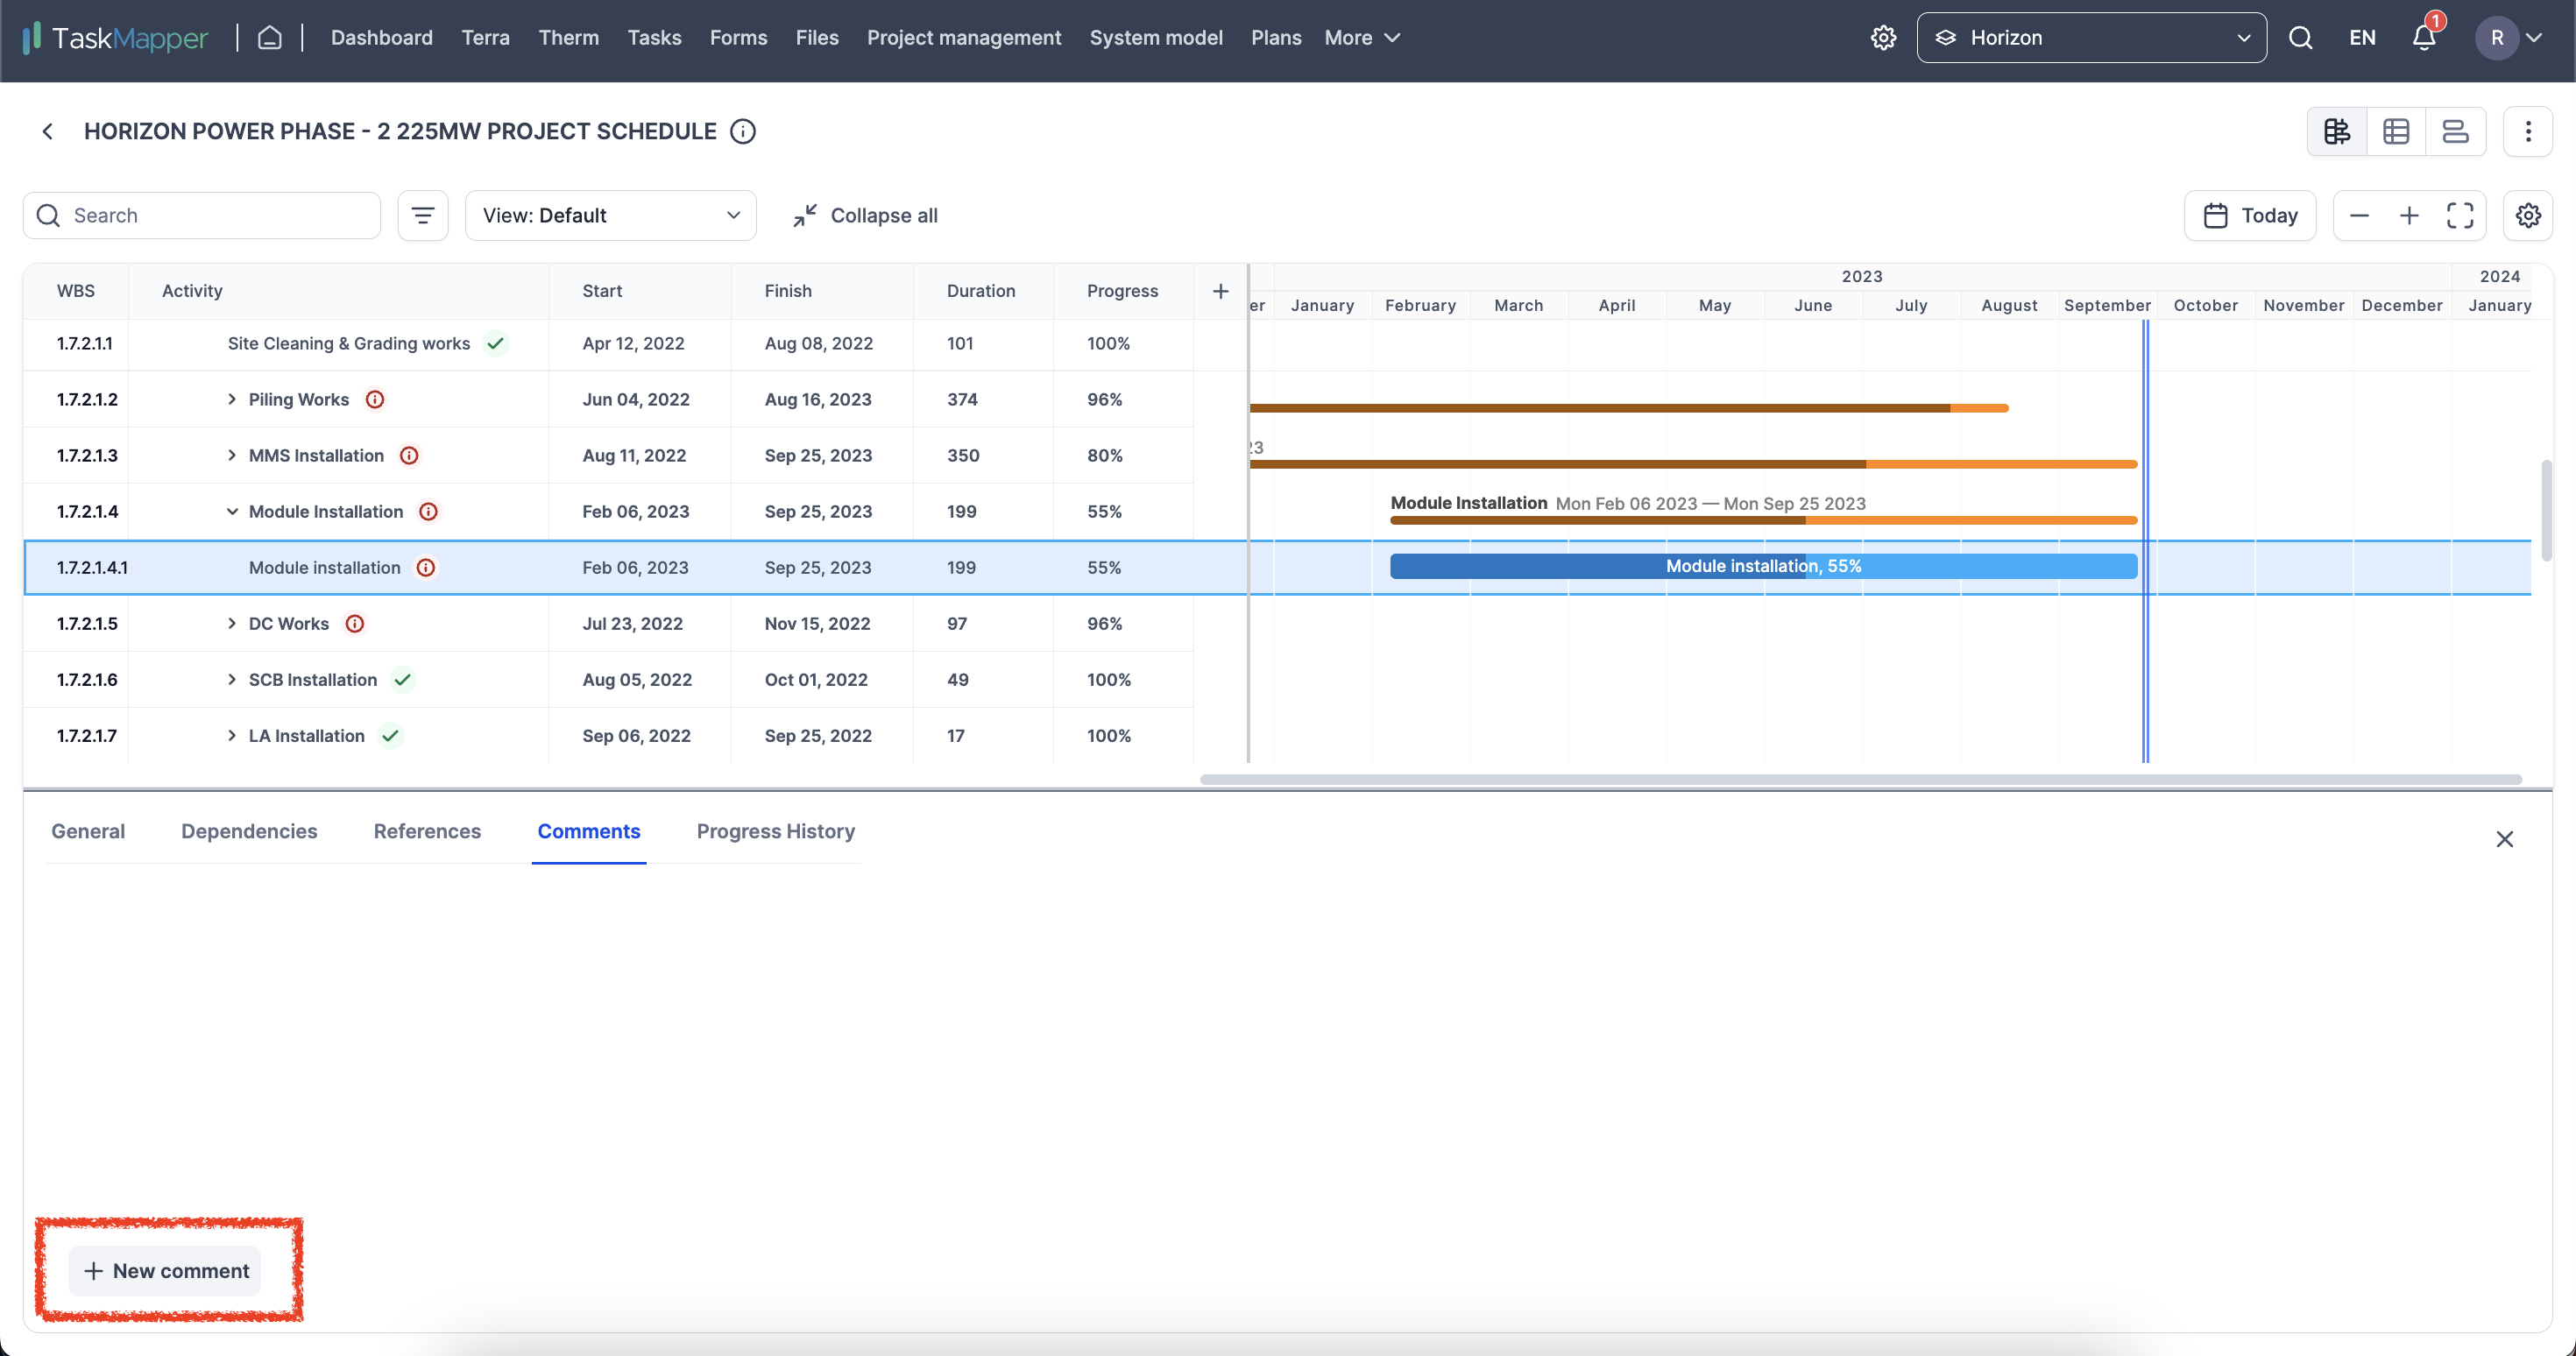
Task: Expand the DC Works row
Action: tap(232, 624)
